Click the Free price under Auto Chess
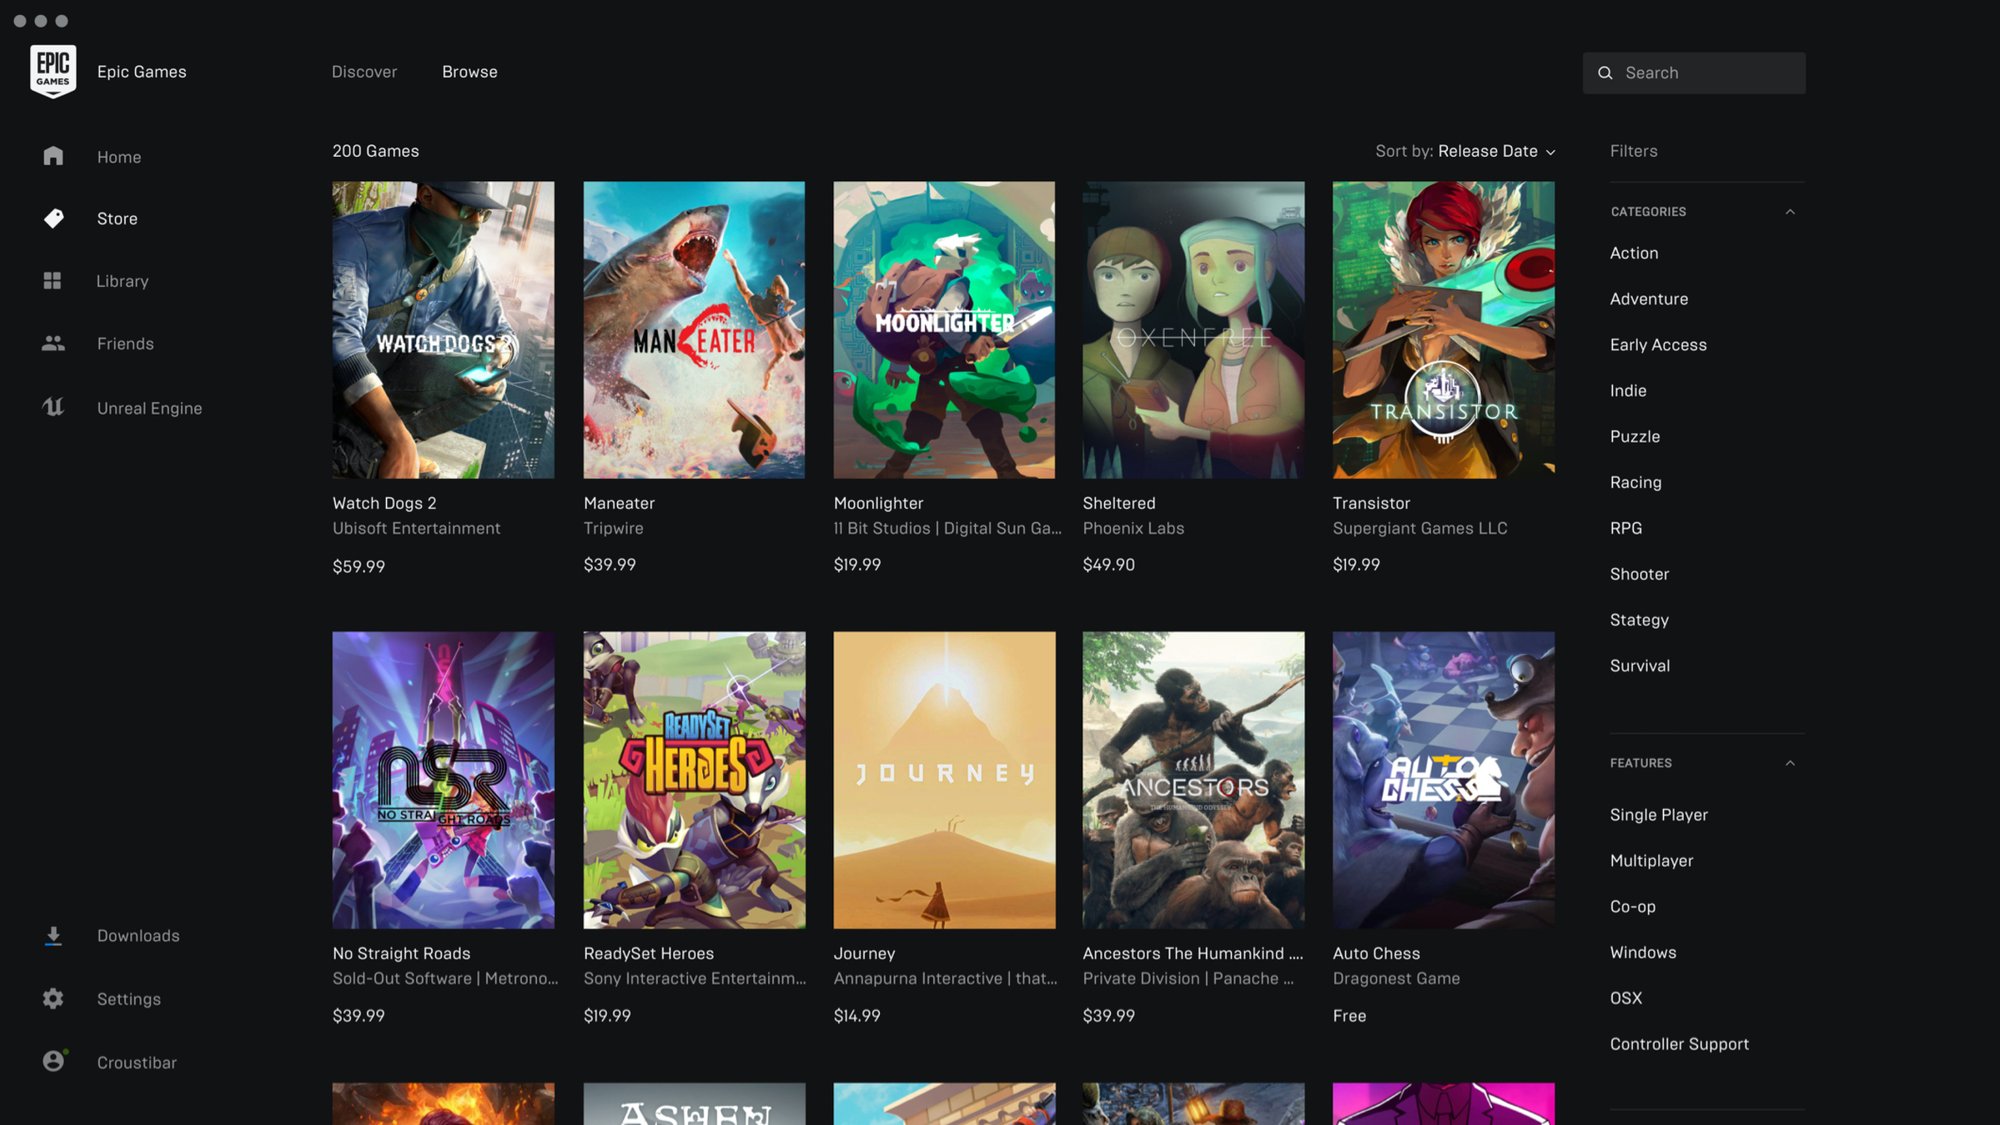Viewport: 2000px width, 1125px height. (1349, 1016)
